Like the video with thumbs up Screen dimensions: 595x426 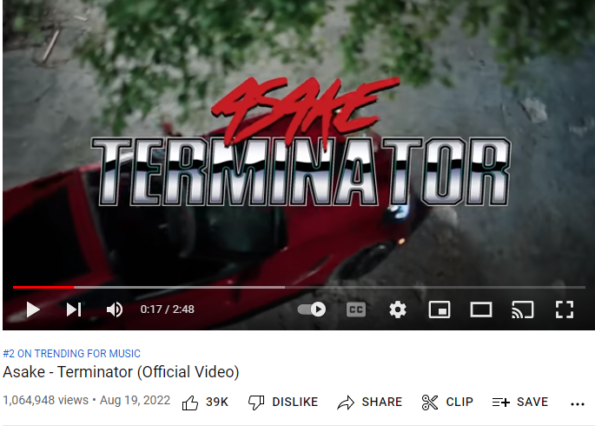click(x=190, y=402)
